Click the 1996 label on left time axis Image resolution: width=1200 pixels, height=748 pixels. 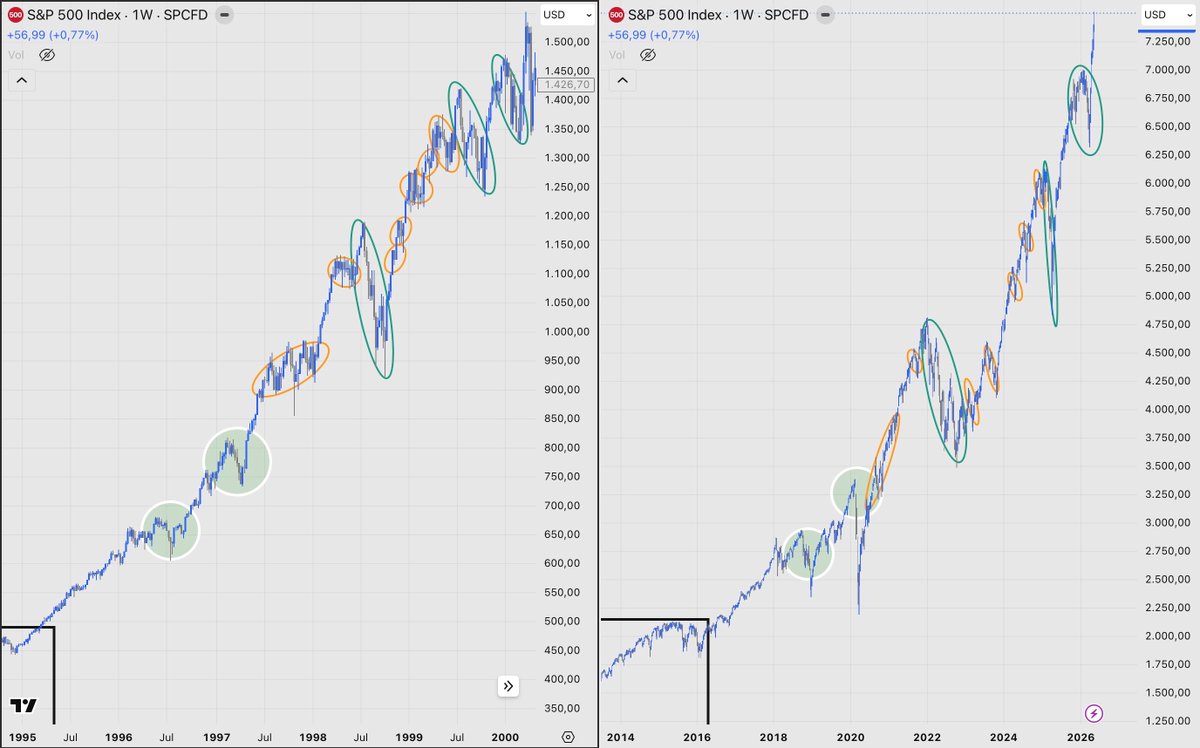point(119,737)
